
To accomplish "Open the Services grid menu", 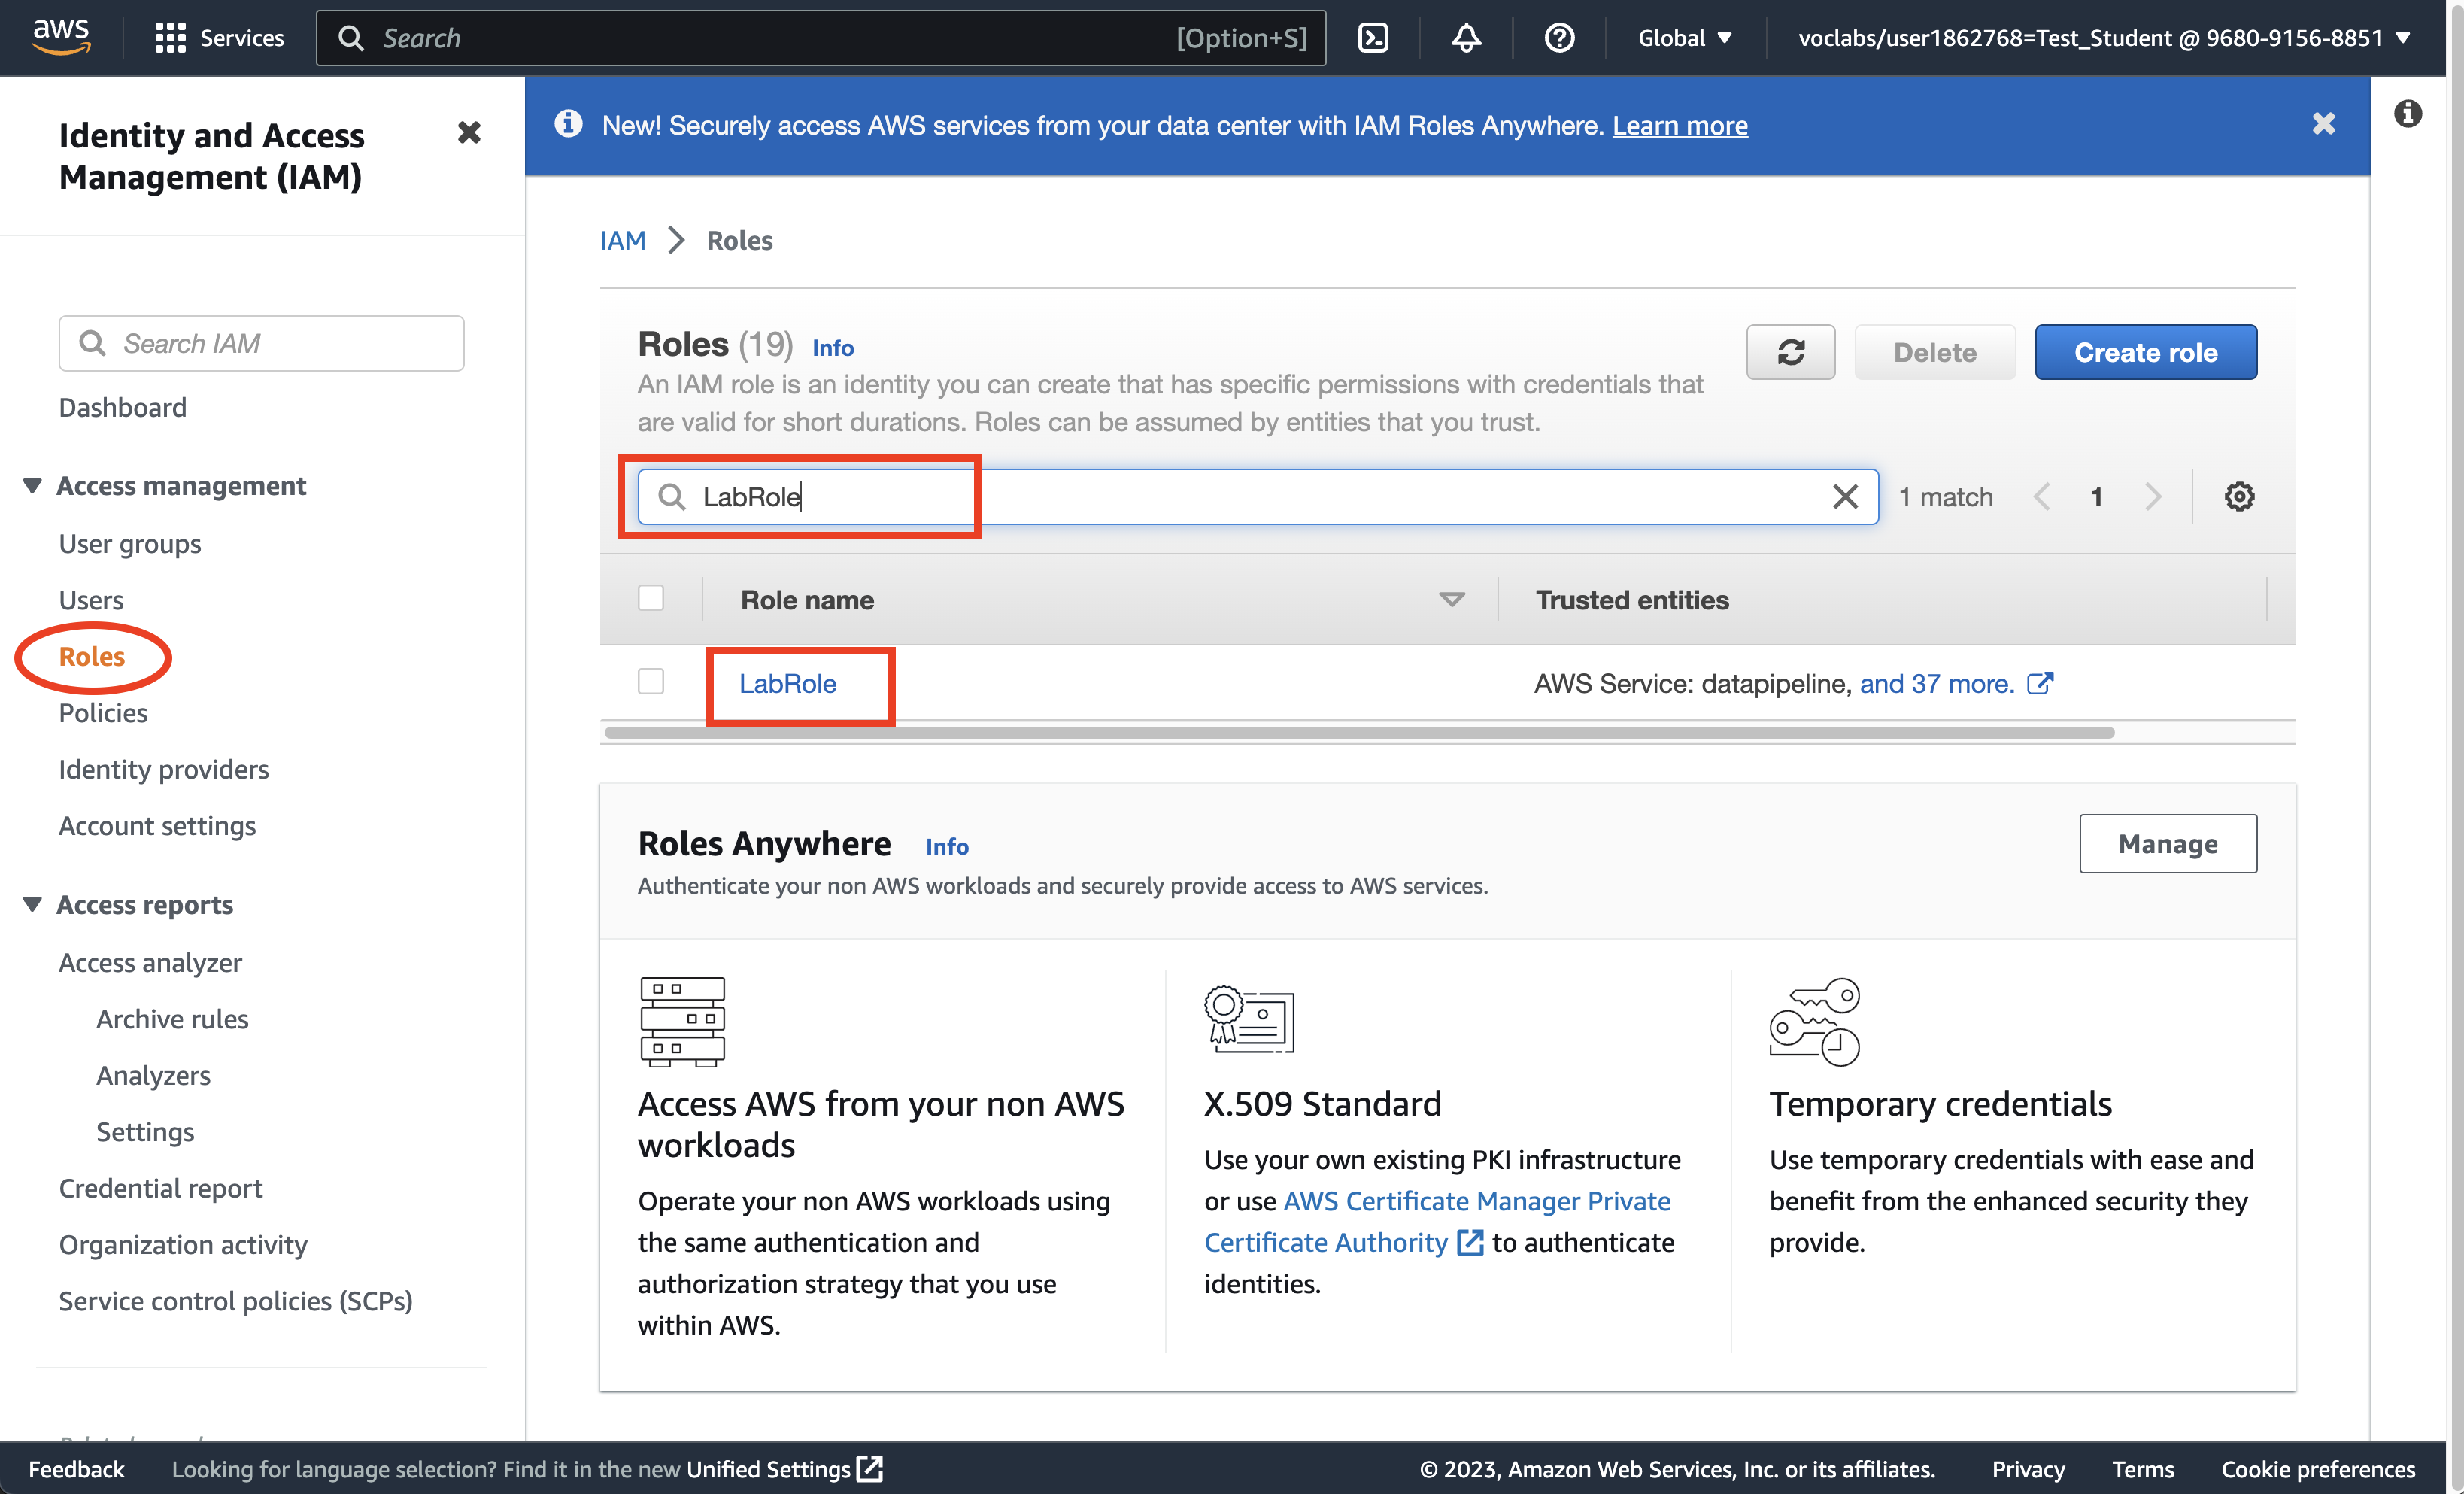I will pyautogui.click(x=170, y=38).
